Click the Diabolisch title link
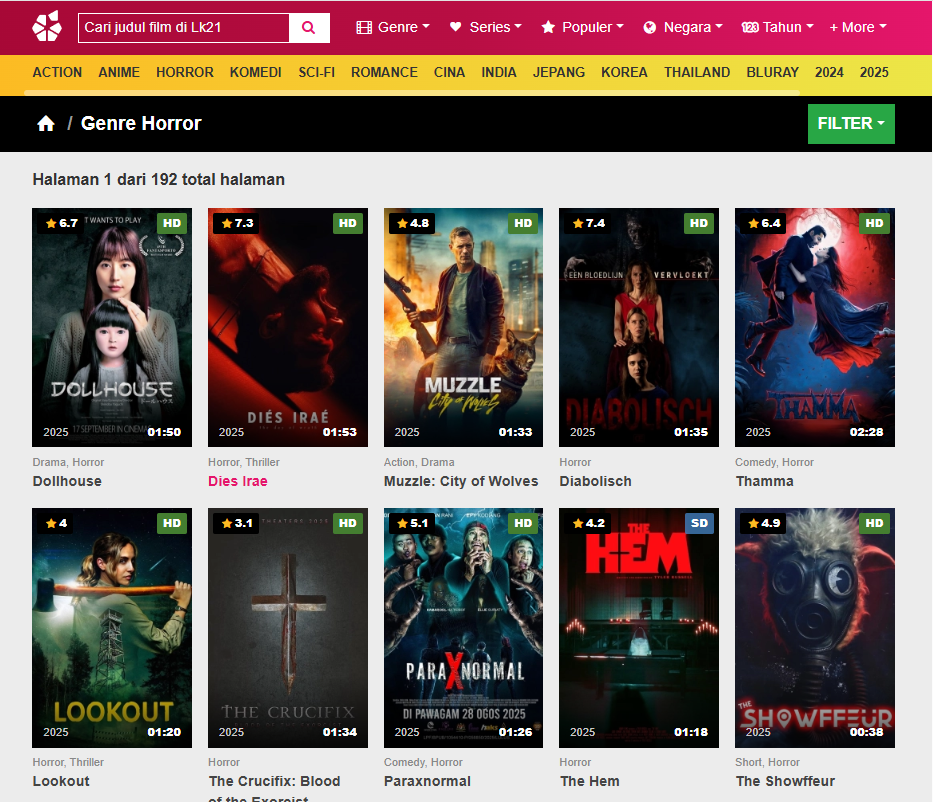933x802 pixels. tap(596, 481)
